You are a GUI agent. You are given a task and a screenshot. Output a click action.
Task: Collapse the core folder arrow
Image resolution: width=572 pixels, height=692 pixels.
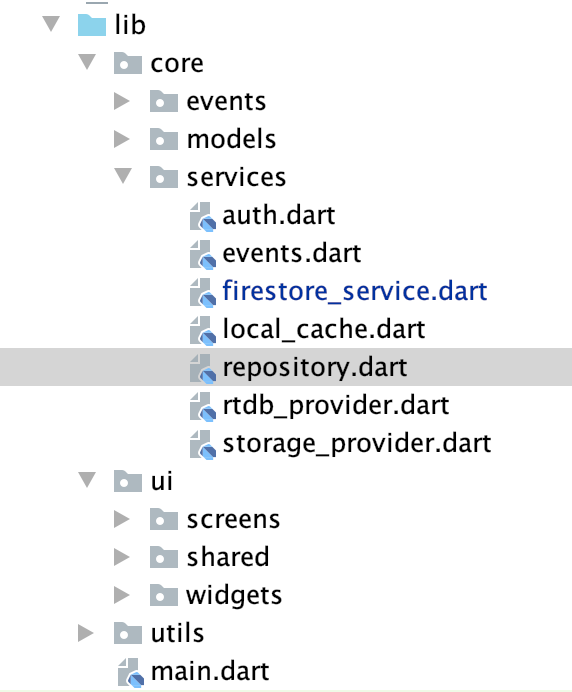[87, 61]
